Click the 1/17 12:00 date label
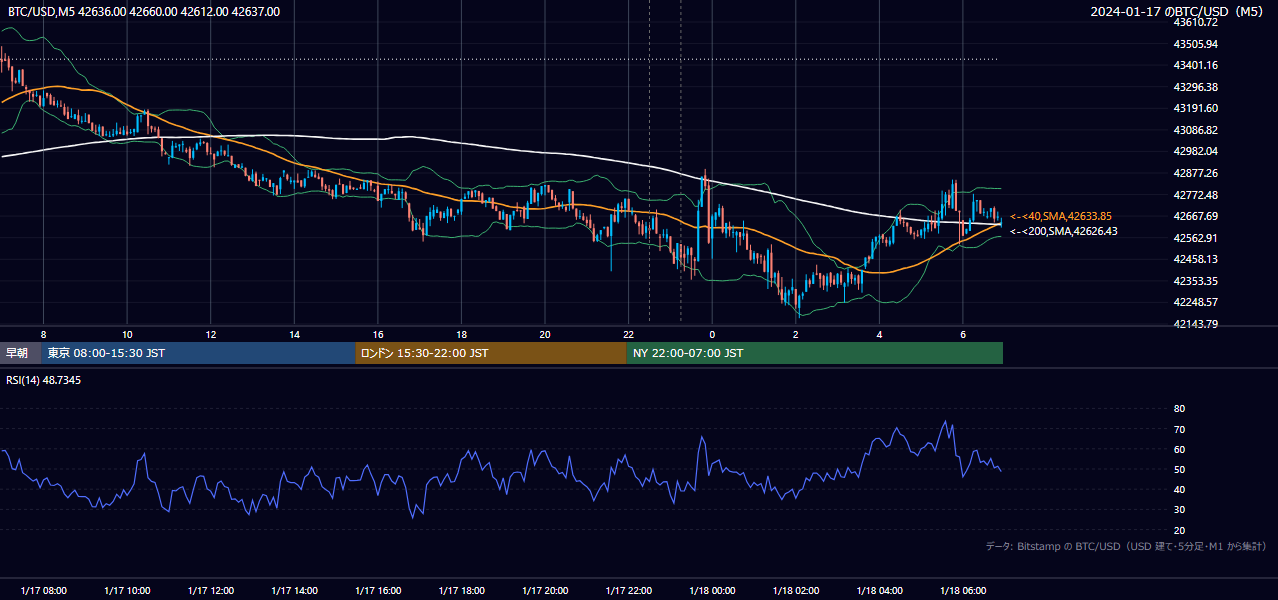Image resolution: width=1278 pixels, height=600 pixels. click(x=210, y=591)
